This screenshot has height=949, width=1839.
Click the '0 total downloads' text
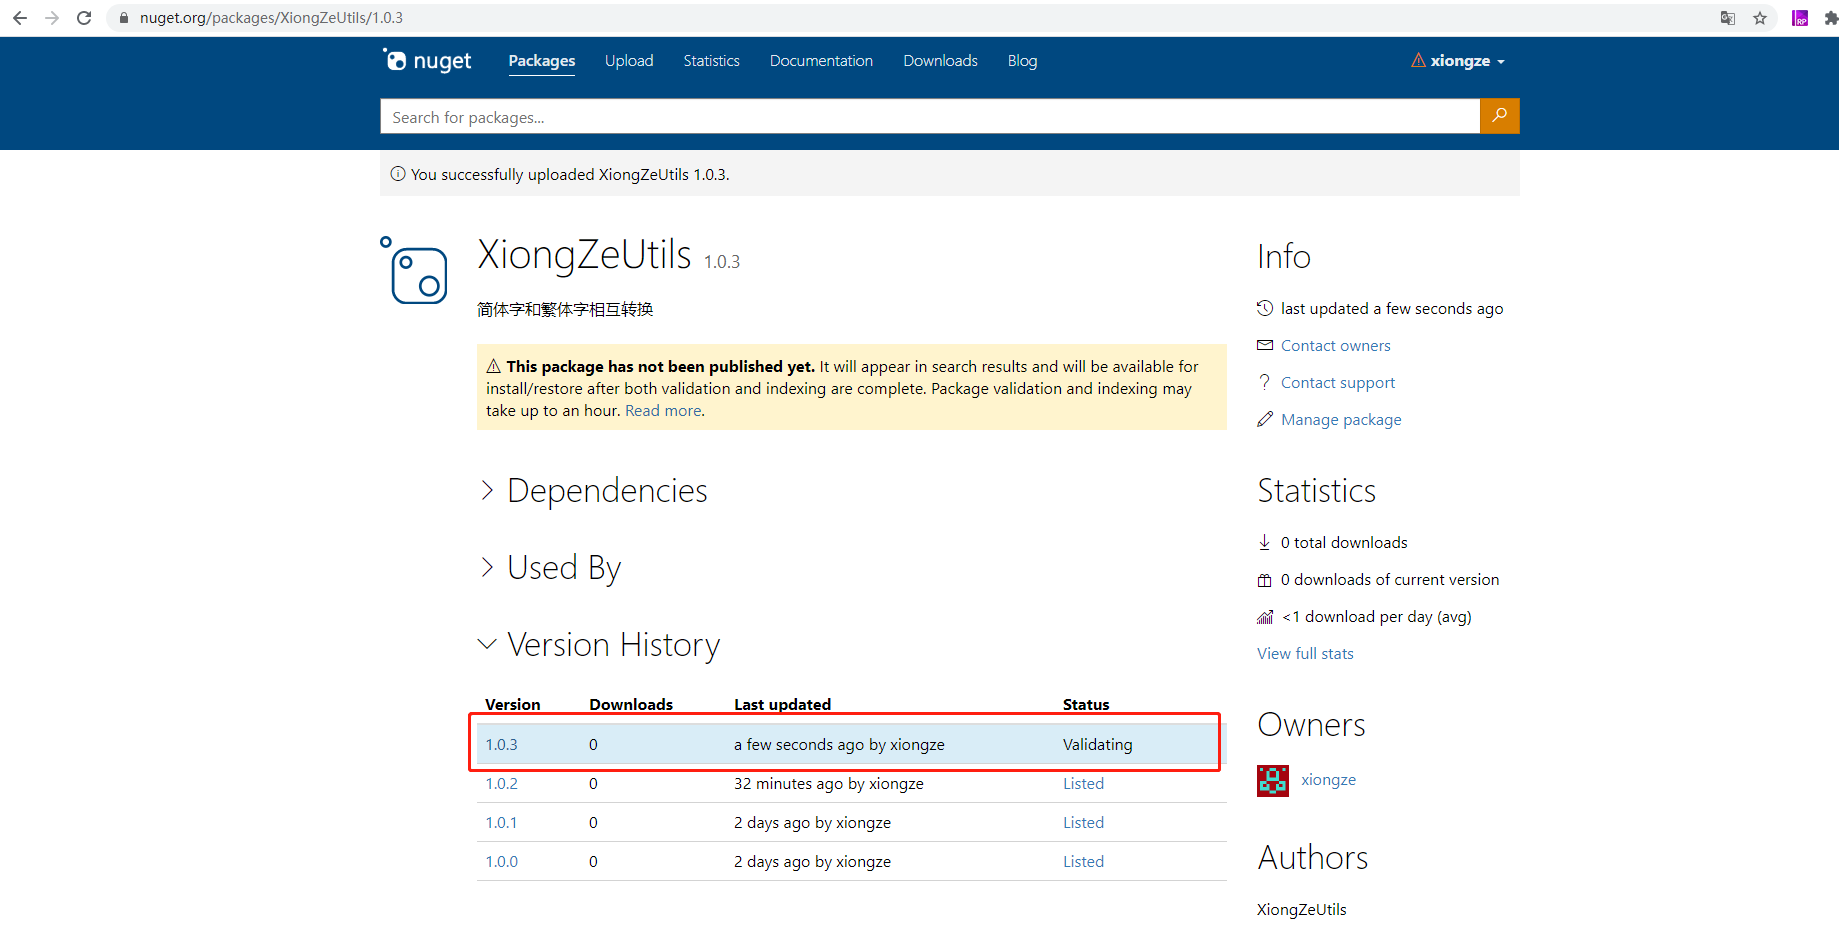pyautogui.click(x=1344, y=542)
